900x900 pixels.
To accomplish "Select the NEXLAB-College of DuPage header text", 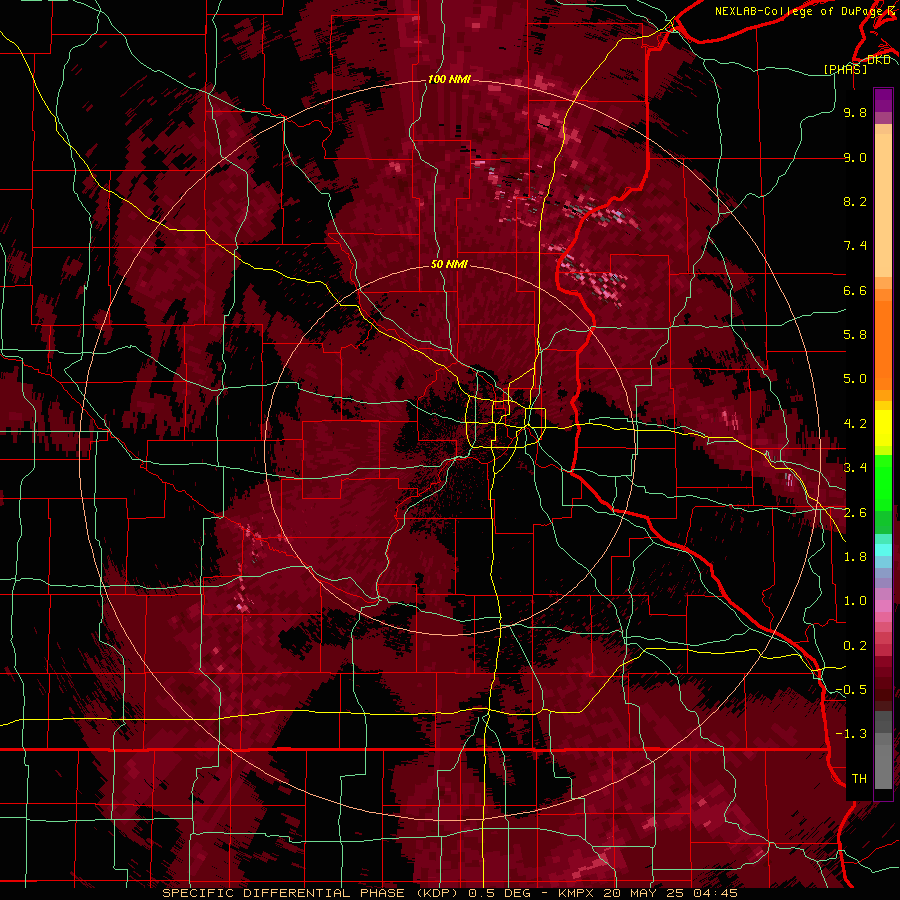I will tap(801, 11).
